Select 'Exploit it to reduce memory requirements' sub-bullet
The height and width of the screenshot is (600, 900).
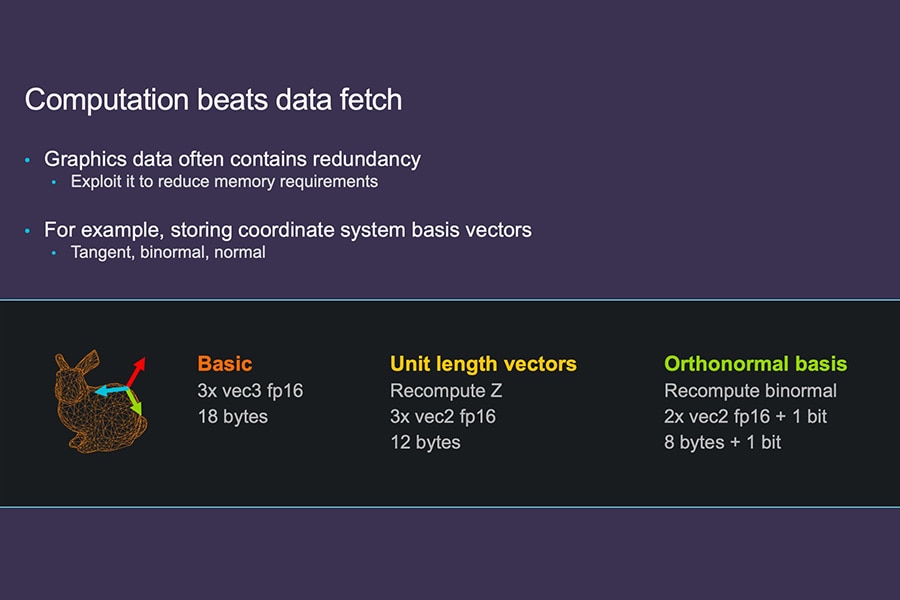(224, 182)
